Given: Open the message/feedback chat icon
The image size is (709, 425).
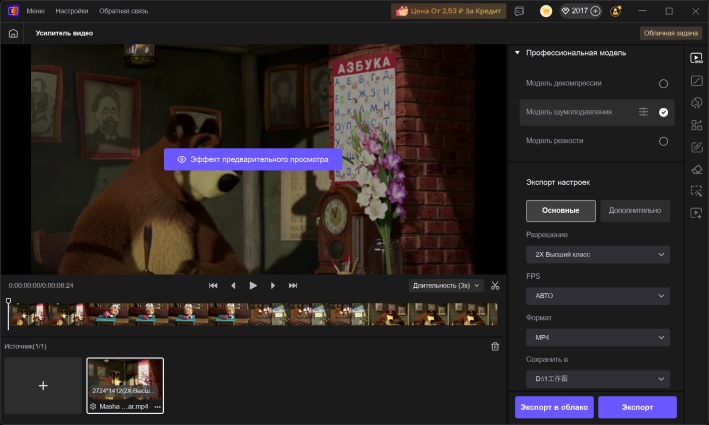Looking at the screenshot, I should (520, 11).
